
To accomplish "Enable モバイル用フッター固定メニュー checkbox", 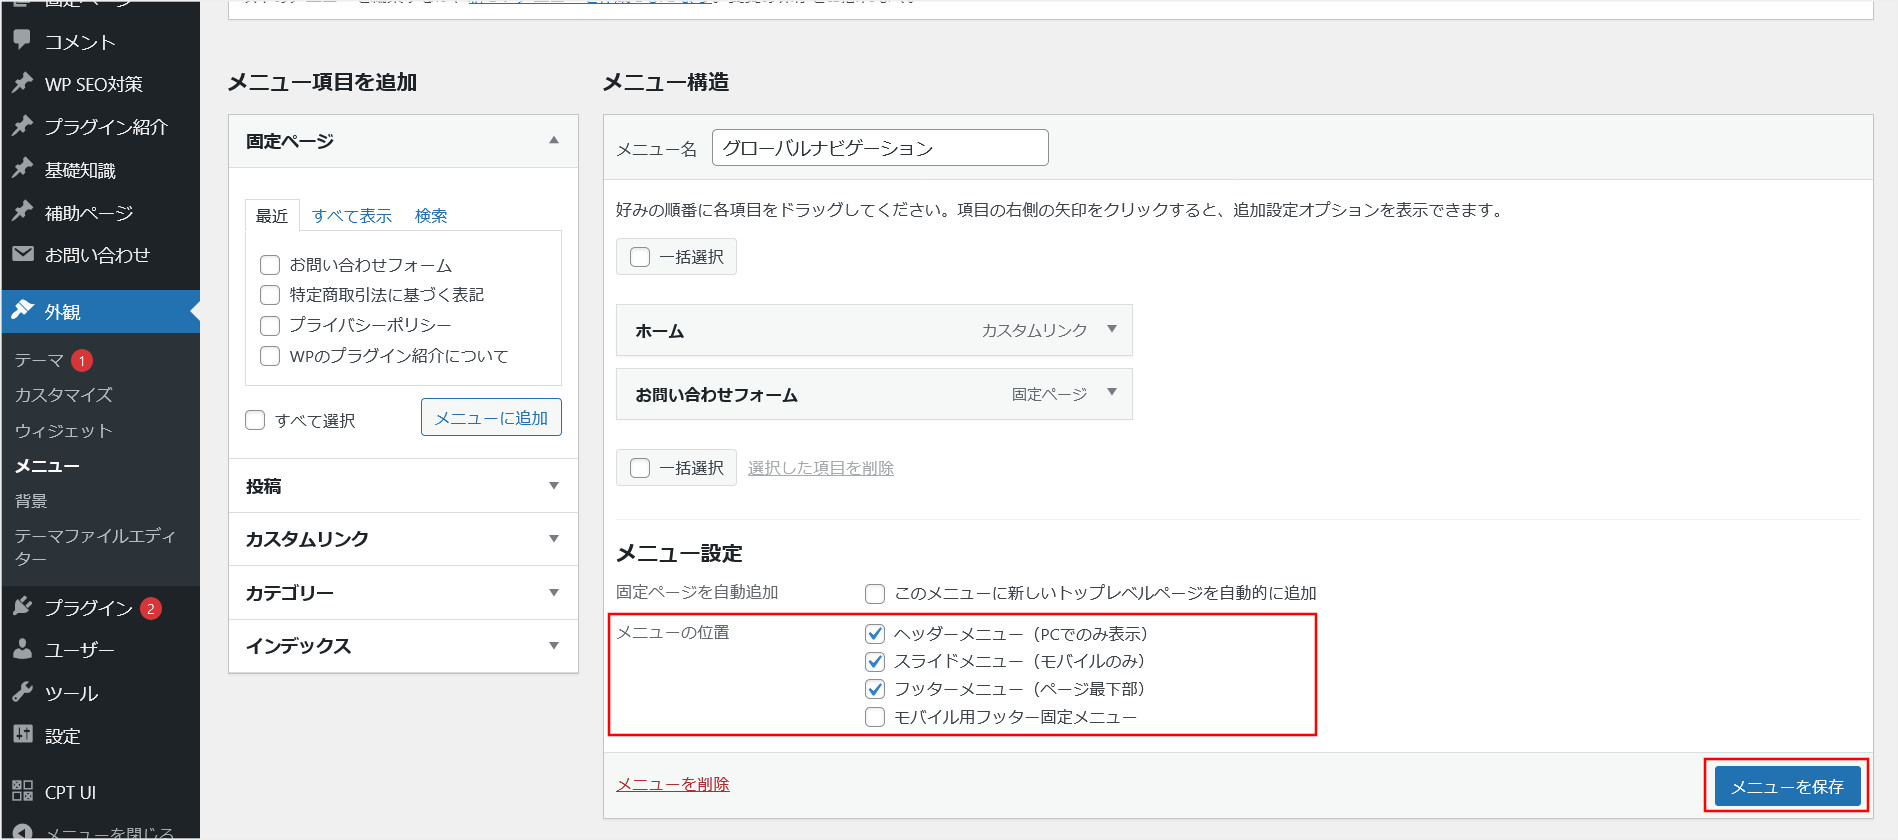I will (x=875, y=717).
